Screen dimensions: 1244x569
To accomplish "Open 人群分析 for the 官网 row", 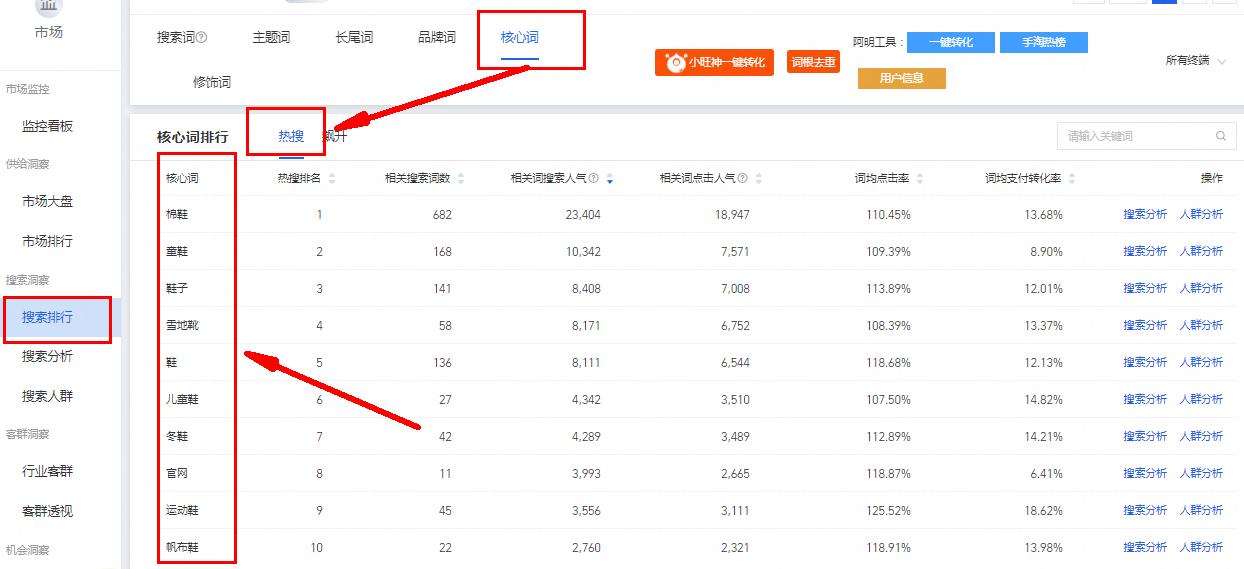I will tap(1201, 473).
